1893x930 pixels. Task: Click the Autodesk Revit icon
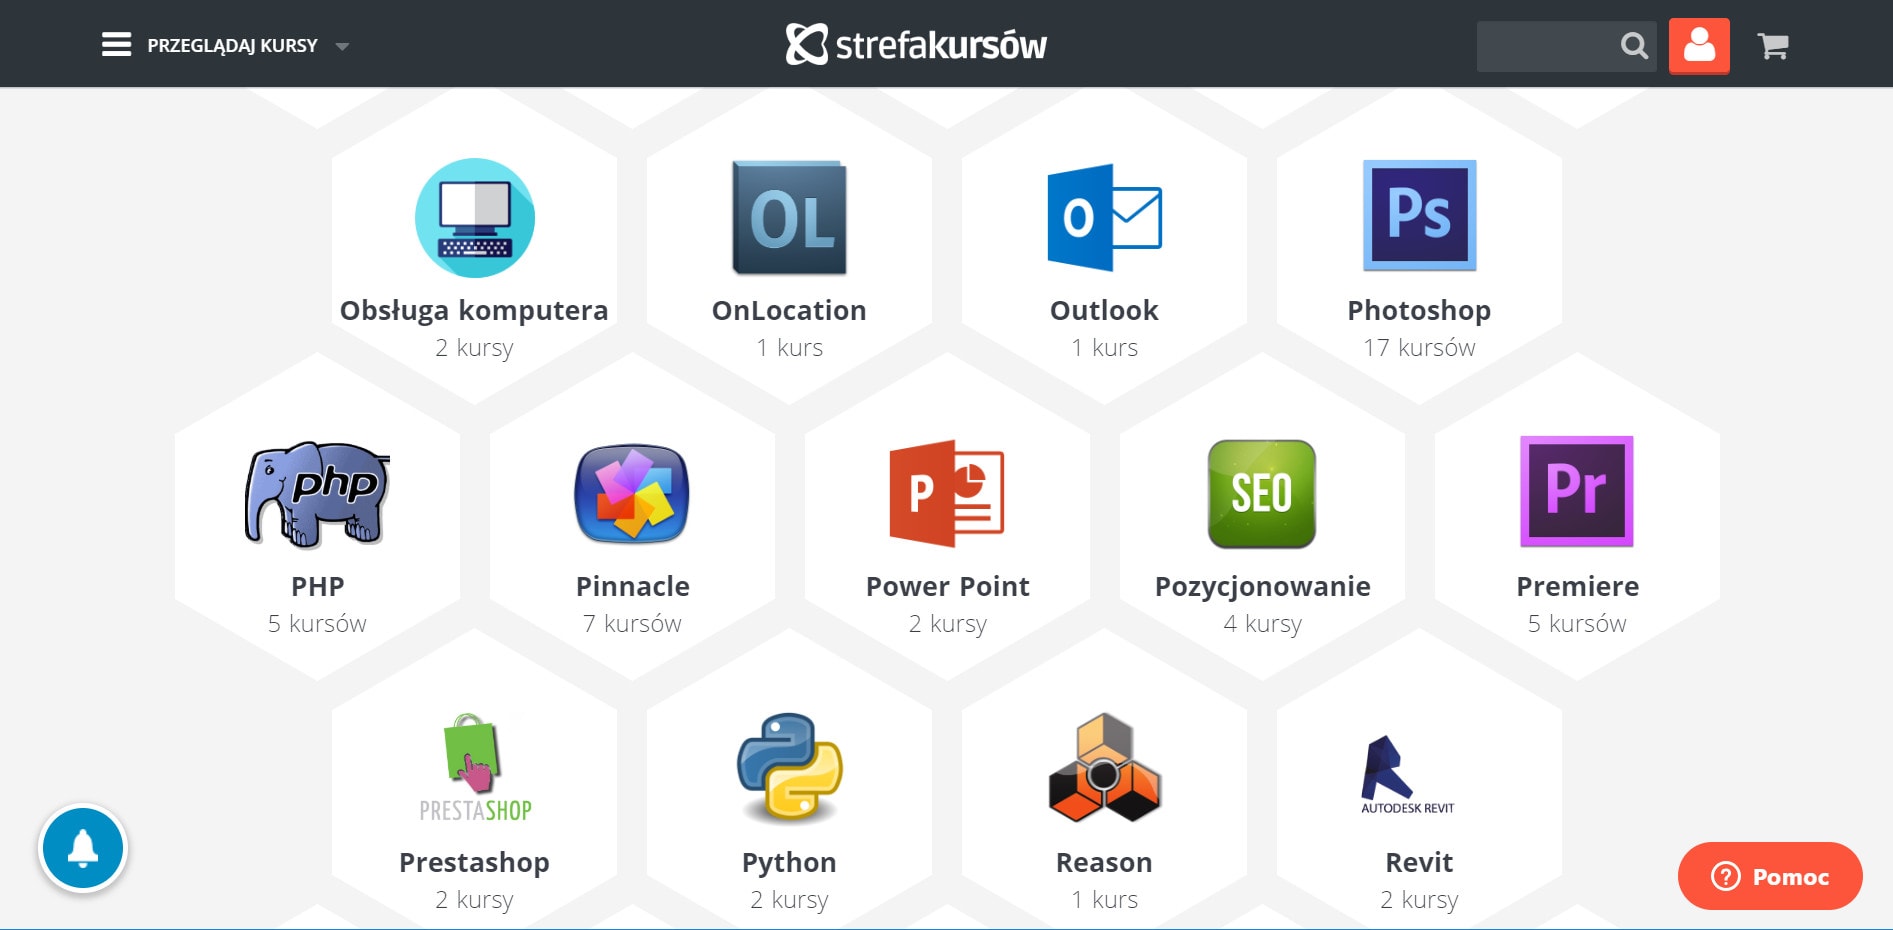(1408, 775)
